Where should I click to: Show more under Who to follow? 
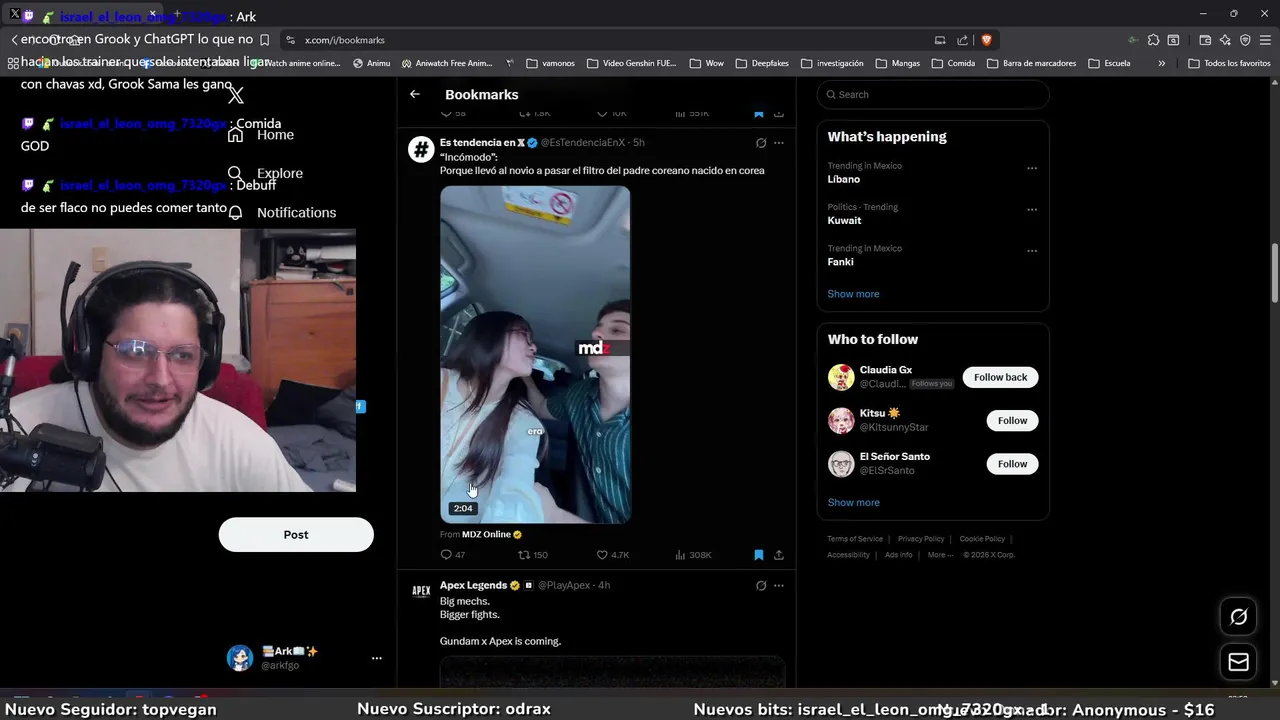(x=853, y=503)
